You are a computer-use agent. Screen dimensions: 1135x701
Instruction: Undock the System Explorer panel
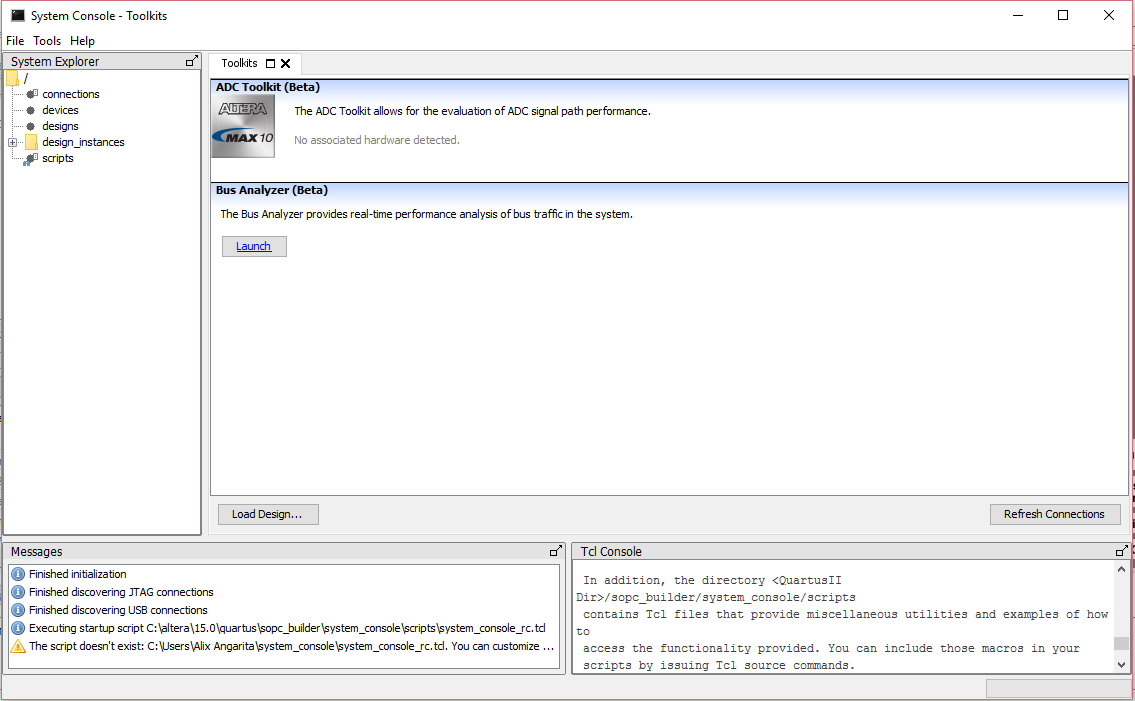point(191,62)
